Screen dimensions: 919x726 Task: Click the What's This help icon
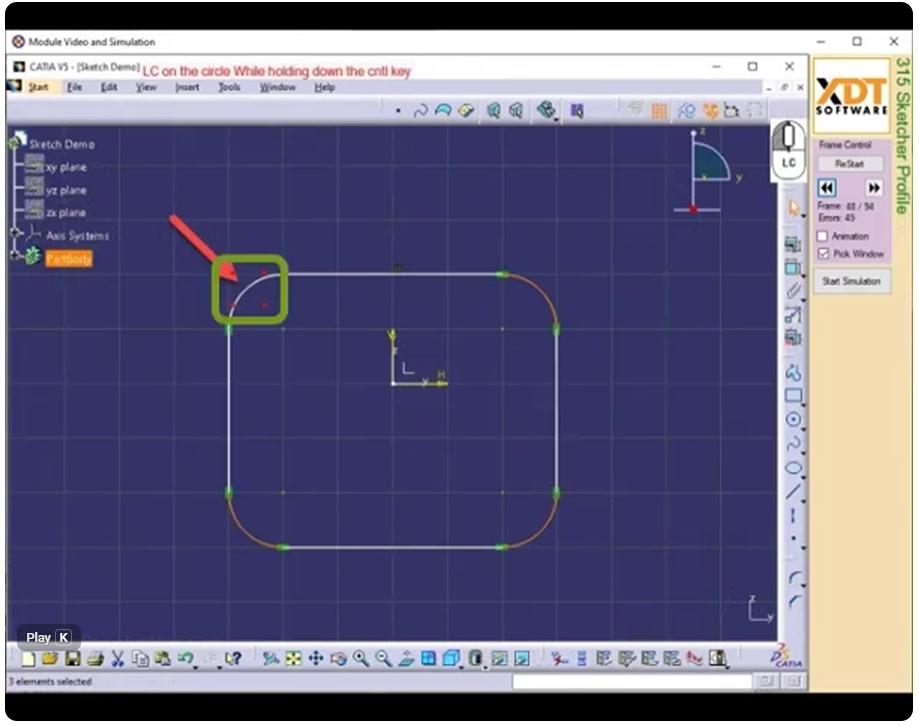(x=233, y=659)
